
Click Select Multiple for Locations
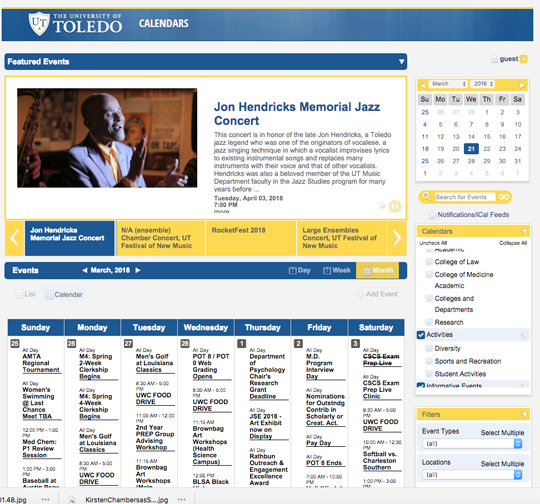point(502,464)
